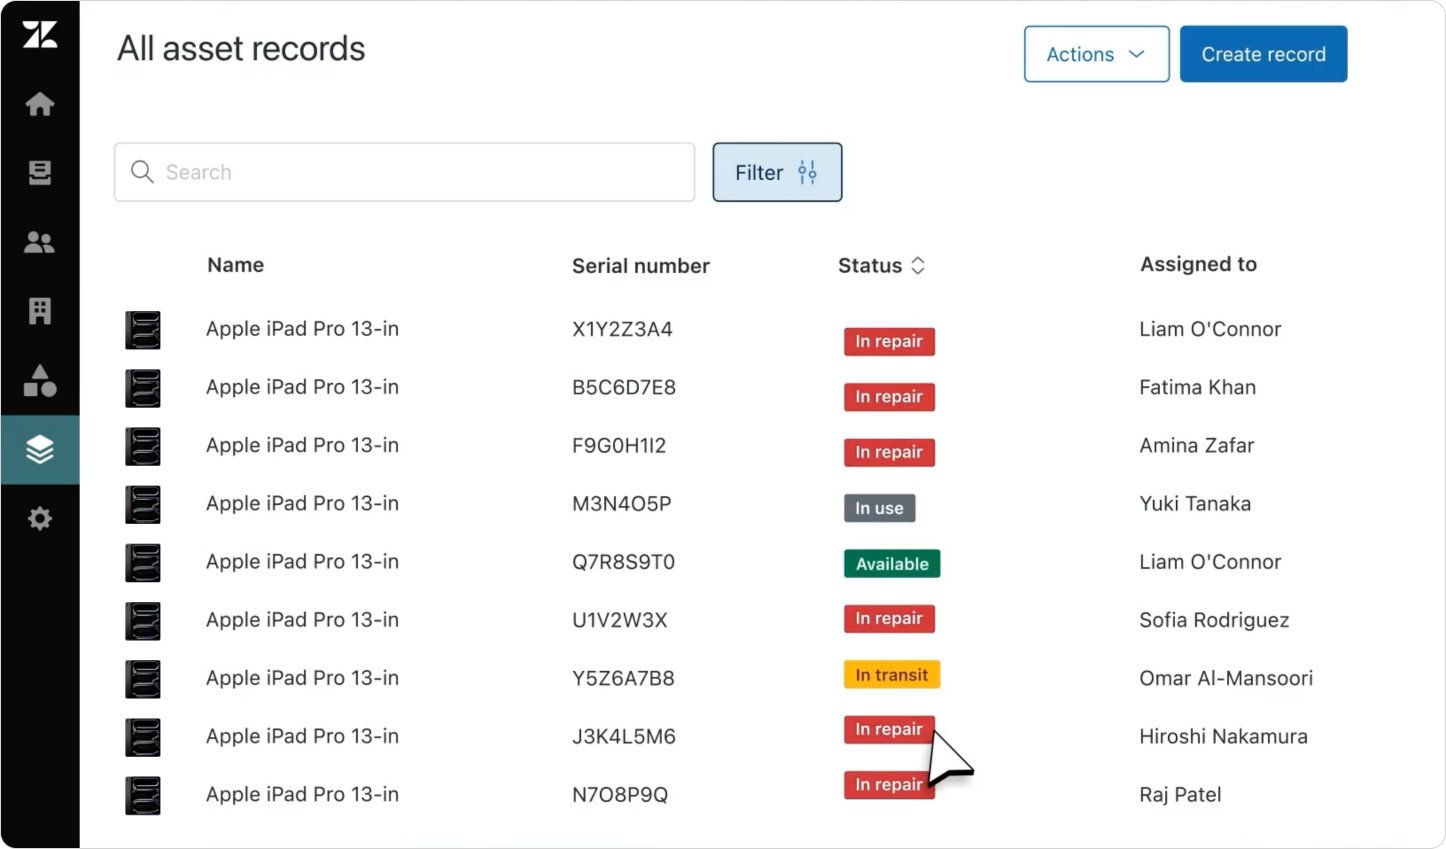Image resolution: width=1446 pixels, height=849 pixels.
Task: Focus the Search input field
Action: [x=404, y=172]
